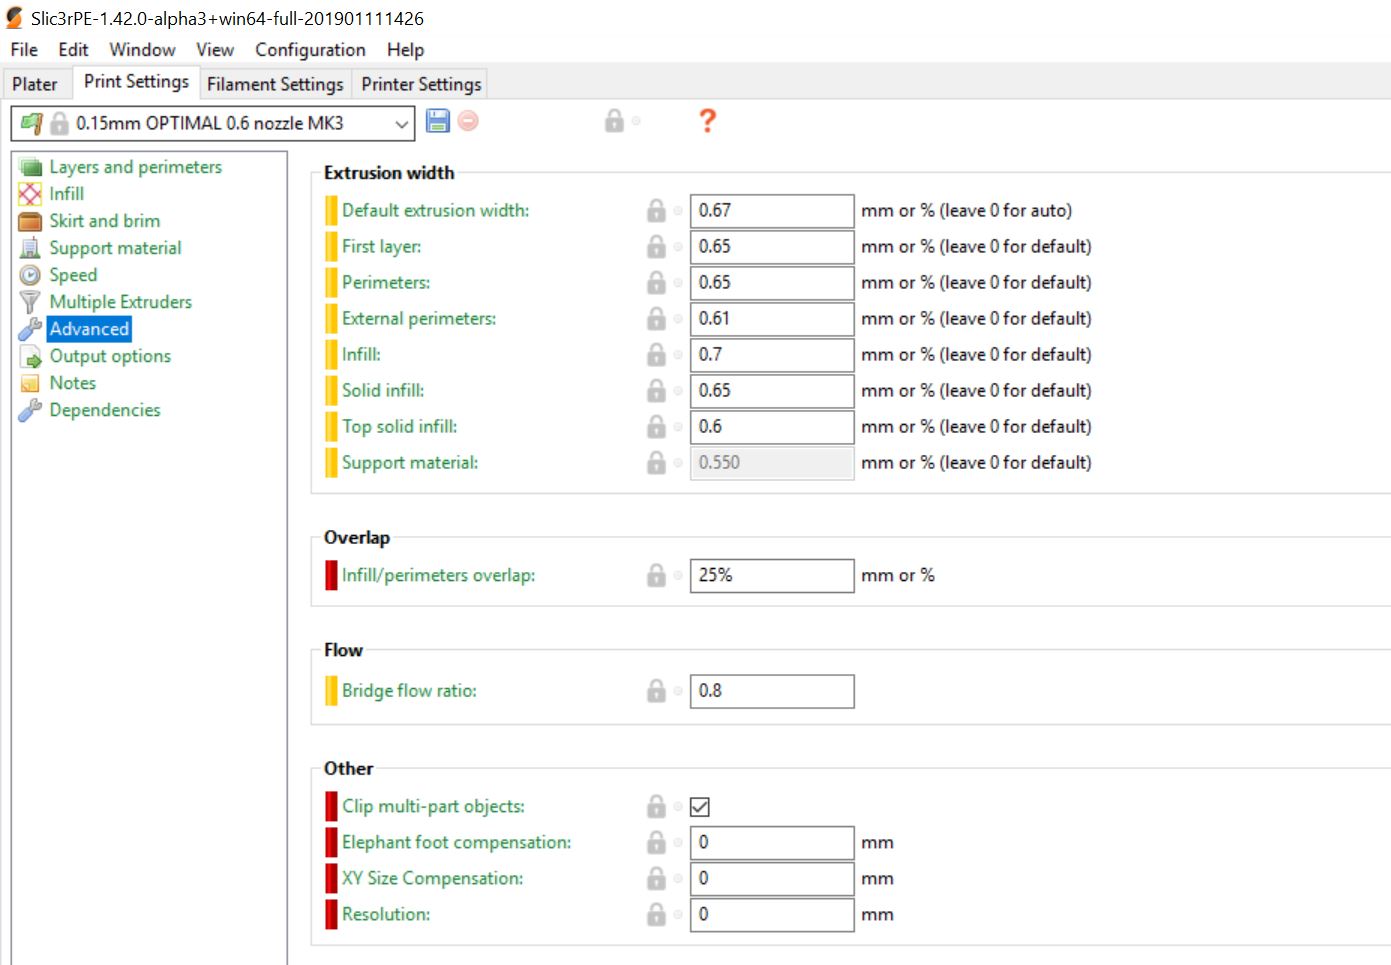Open the print preset dropdown list
The image size is (1391, 965).
[401, 124]
